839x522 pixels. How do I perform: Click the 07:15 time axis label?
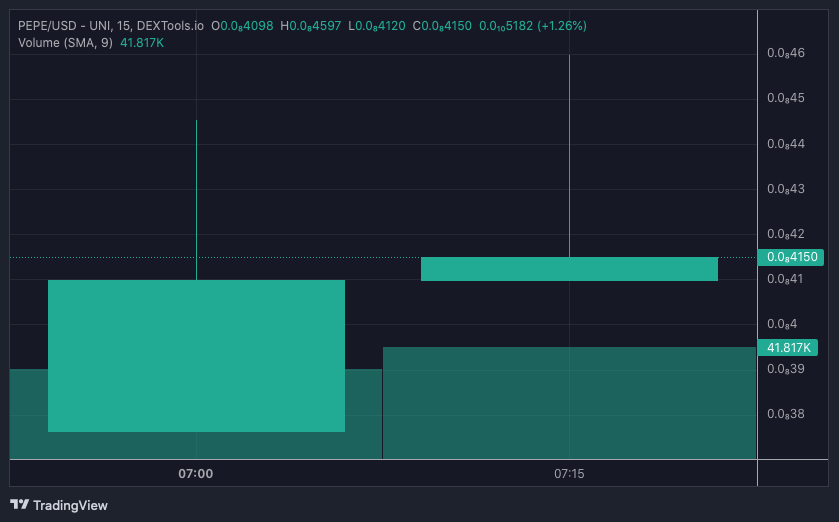click(569, 474)
